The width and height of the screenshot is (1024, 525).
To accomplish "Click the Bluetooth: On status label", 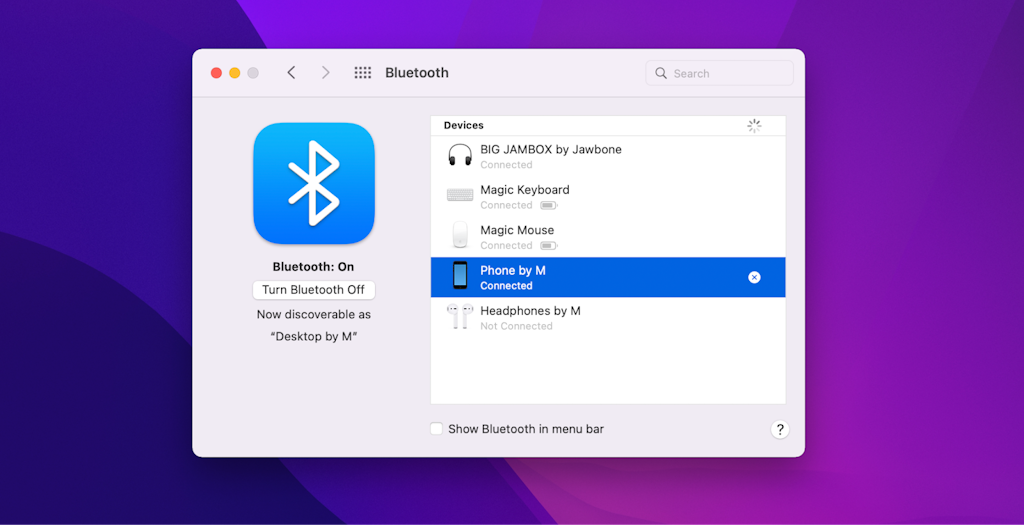I will coord(313,266).
